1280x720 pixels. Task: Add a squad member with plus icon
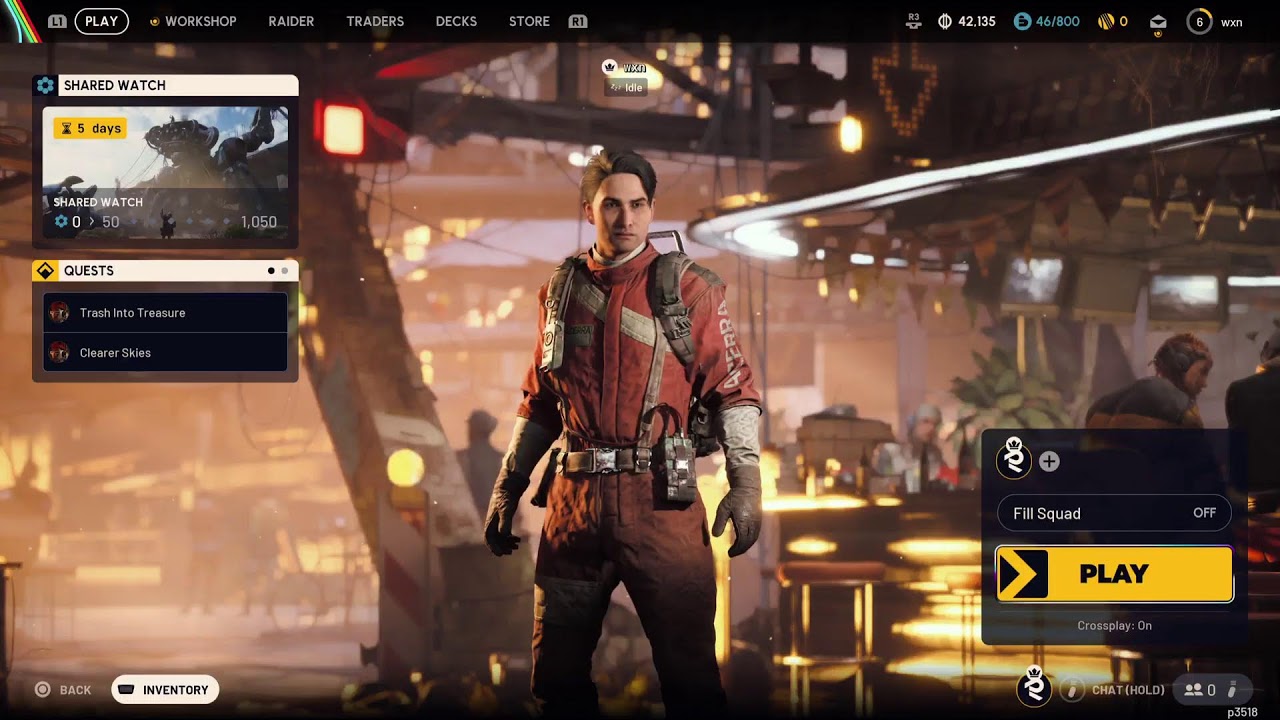point(1049,461)
